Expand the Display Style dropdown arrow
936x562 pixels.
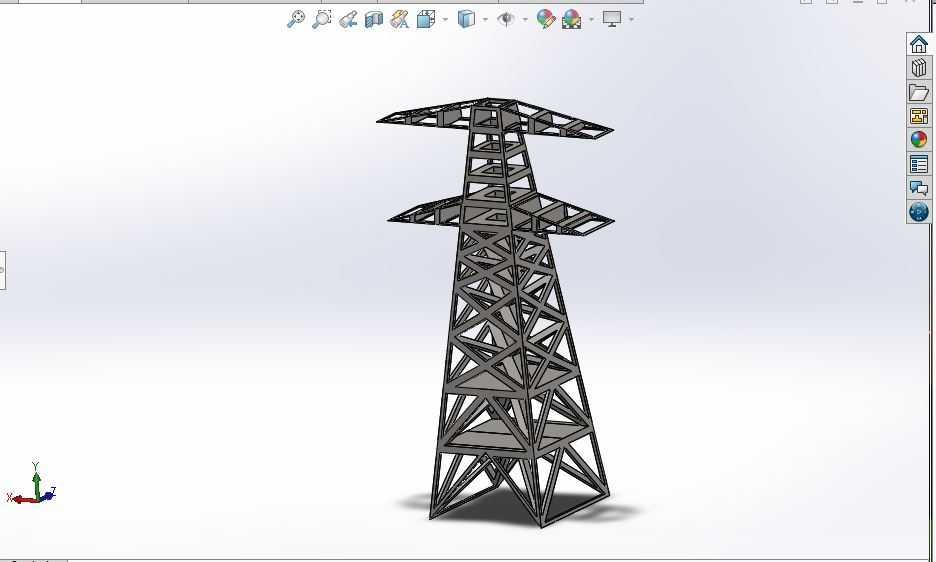coord(485,19)
